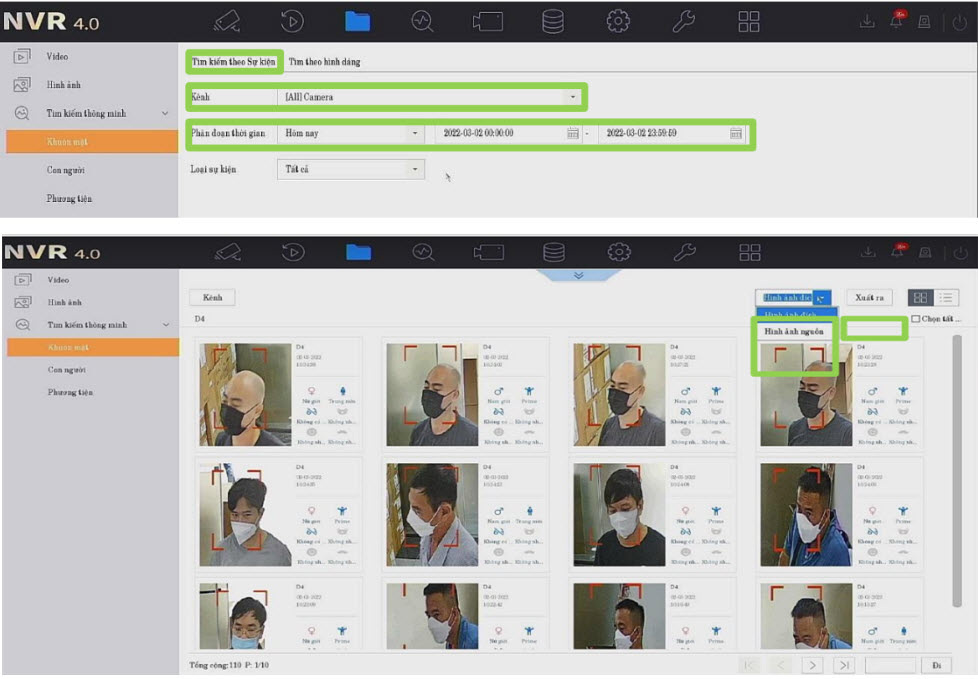Click the 'Xuất ra' export button
Image resolution: width=978 pixels, height=679 pixels.
click(x=869, y=298)
